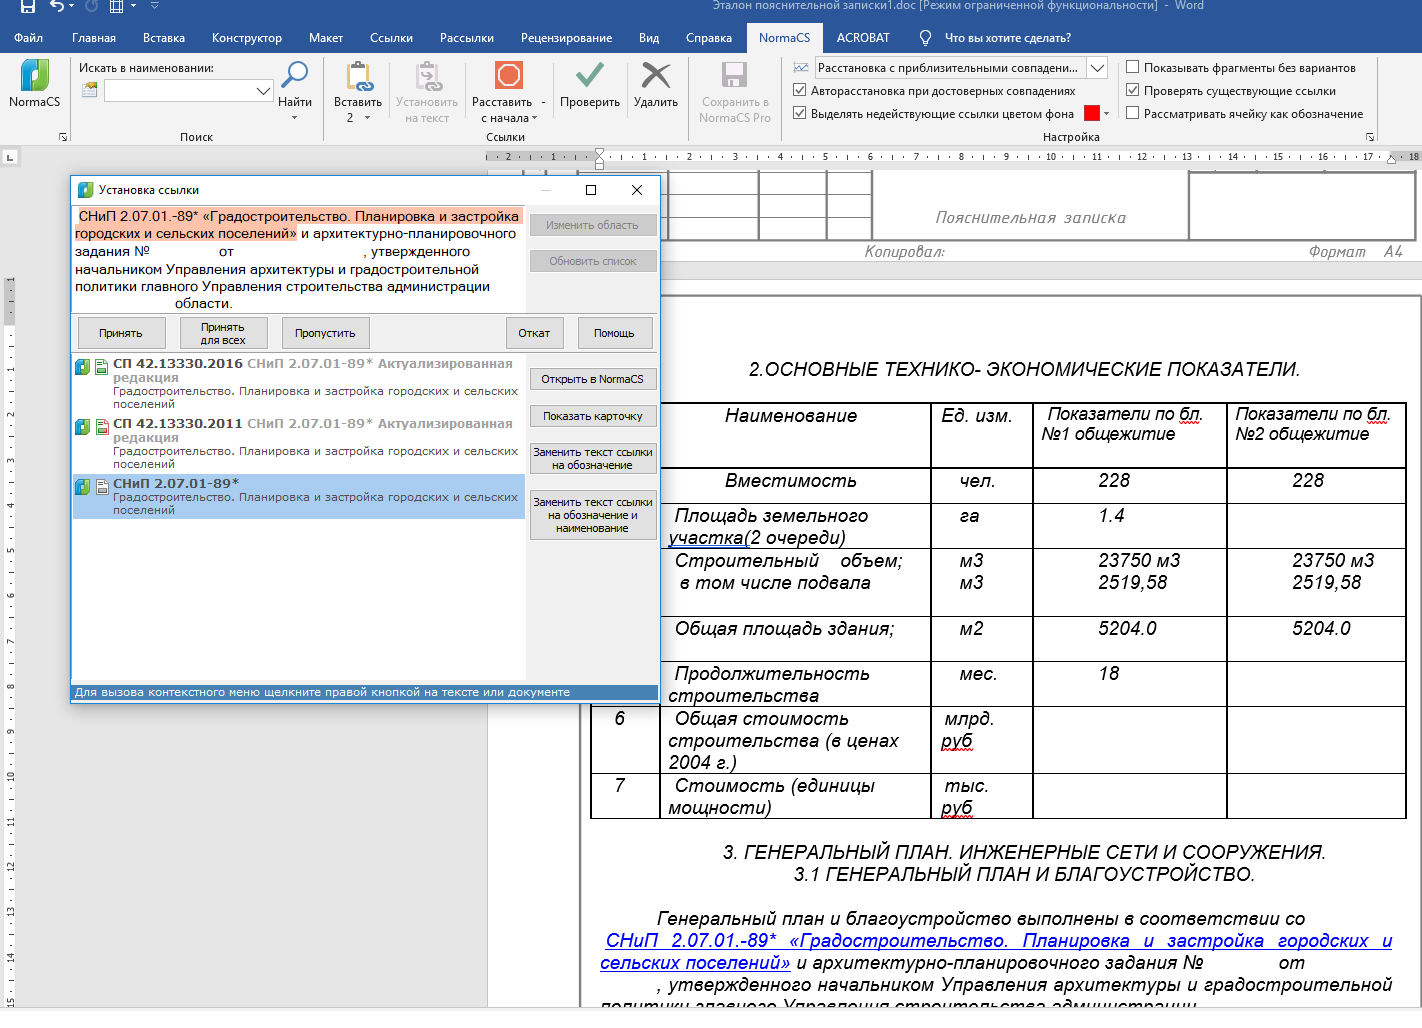Click Расставить с начала icon
Viewport: 1422px width, 1028px height.
tap(509, 77)
